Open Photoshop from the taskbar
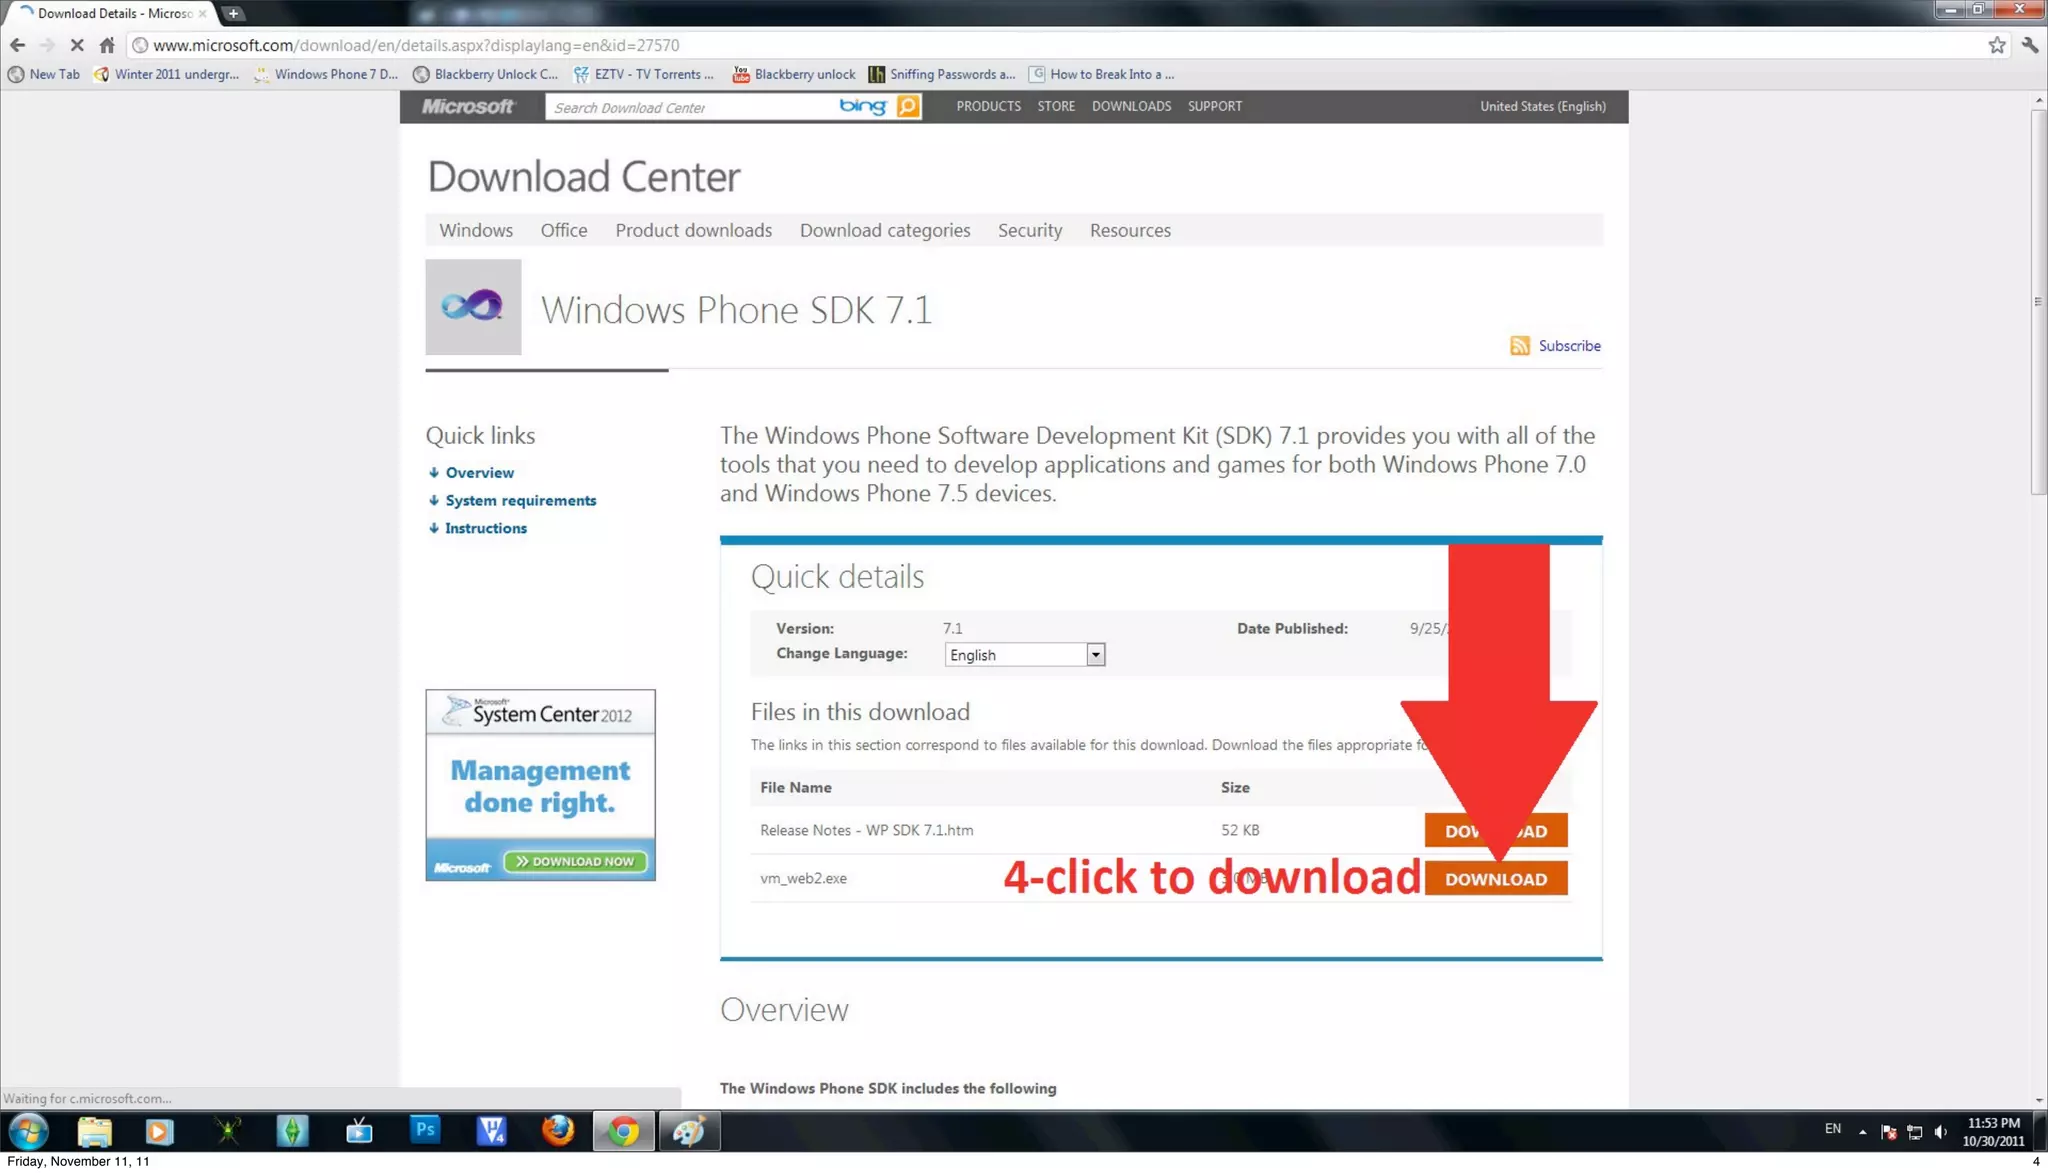This screenshot has height=1173, width=2048. click(425, 1130)
